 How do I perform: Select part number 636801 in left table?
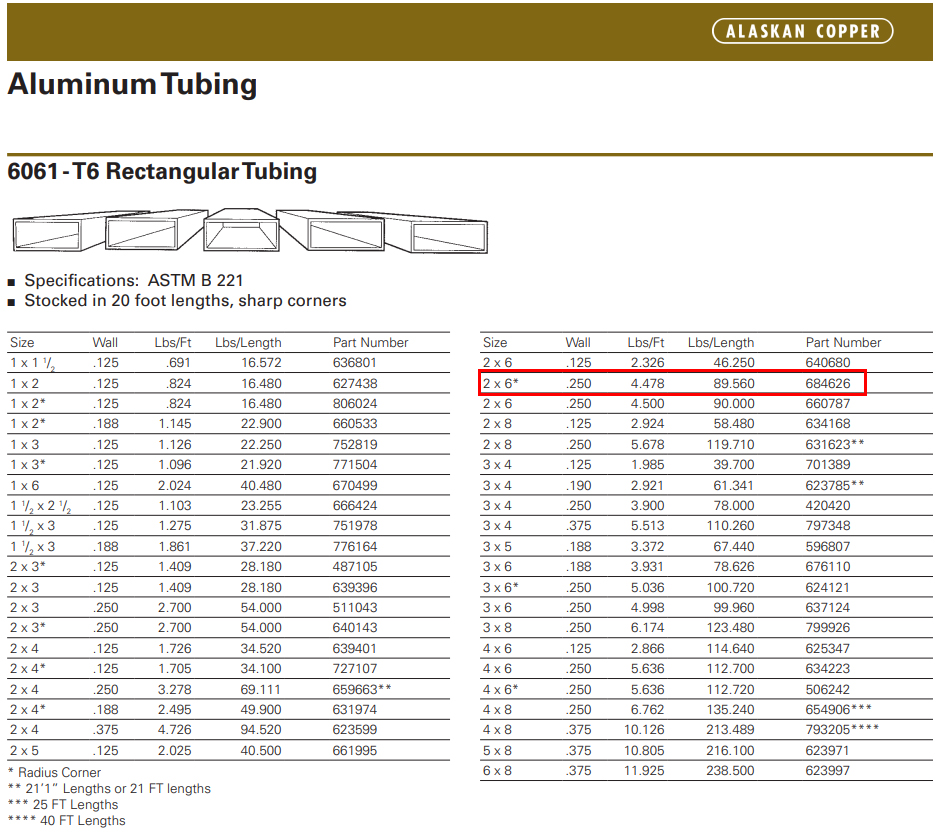[x=355, y=363]
